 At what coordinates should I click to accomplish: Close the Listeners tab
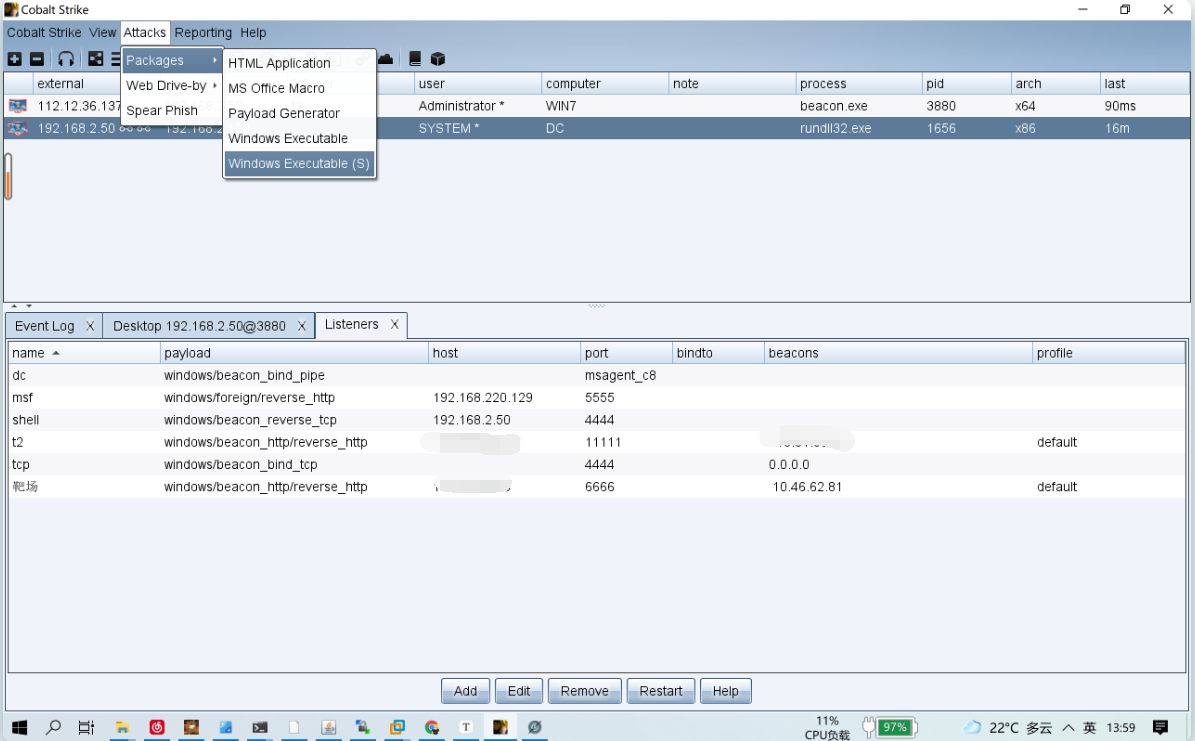395,325
